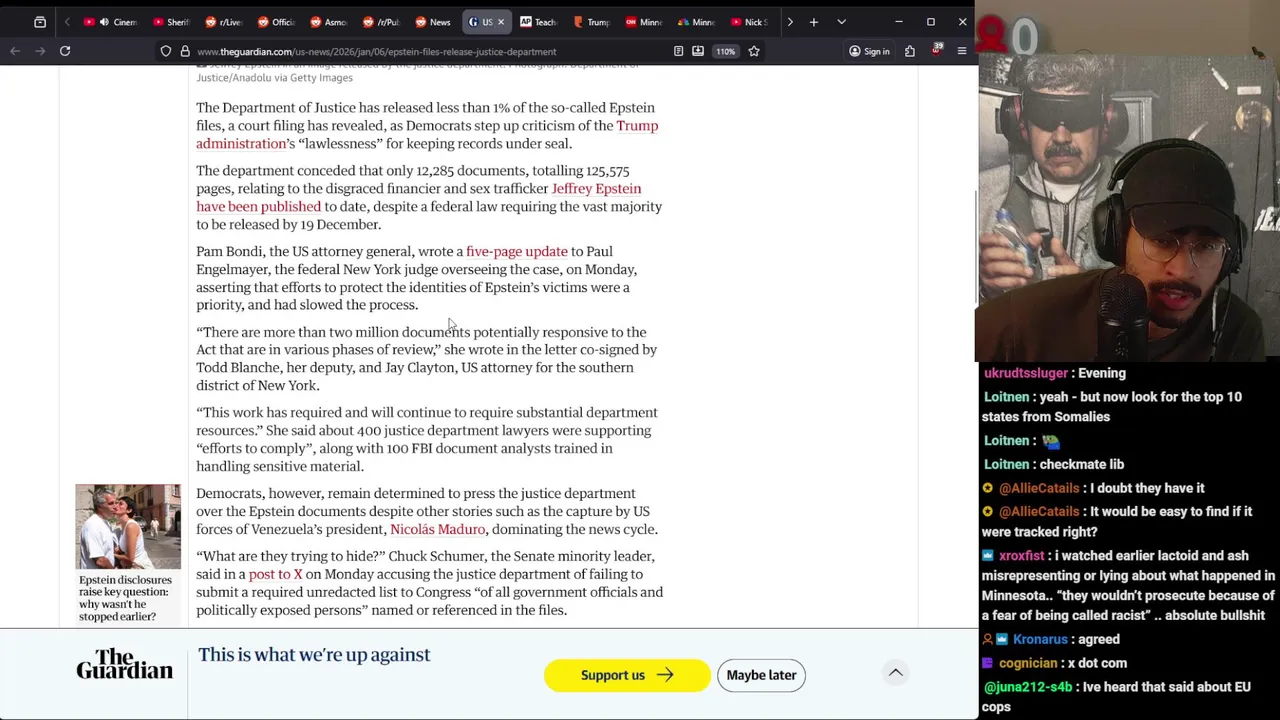1280x720 pixels.
Task: Click the yellow Support us button
Action: tap(627, 675)
